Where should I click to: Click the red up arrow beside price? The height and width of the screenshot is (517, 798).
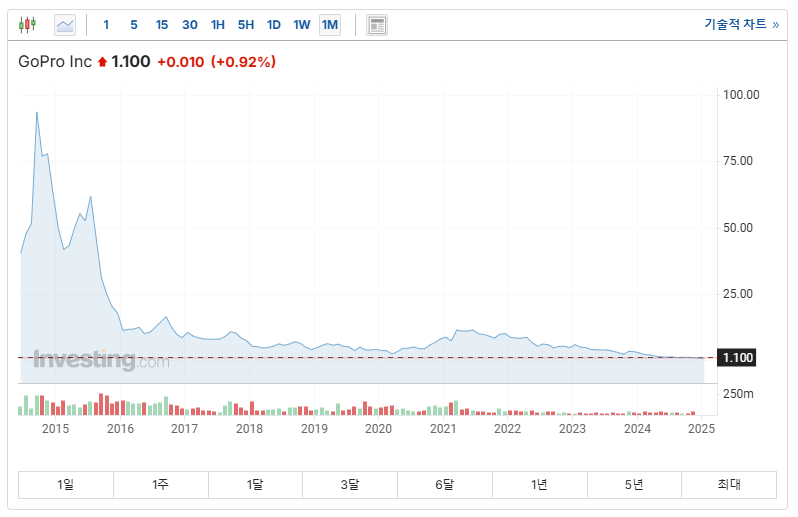(x=102, y=62)
